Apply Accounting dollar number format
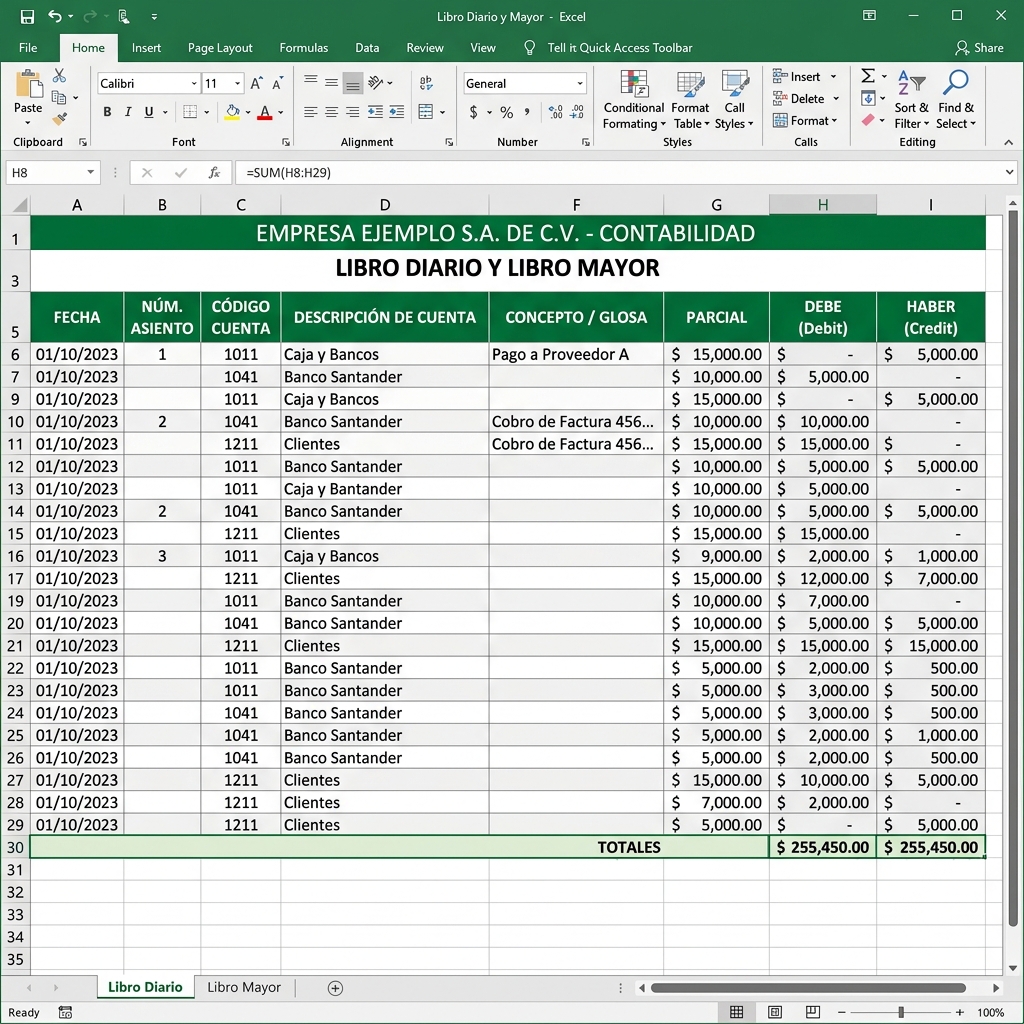The image size is (1024, 1024). (473, 112)
